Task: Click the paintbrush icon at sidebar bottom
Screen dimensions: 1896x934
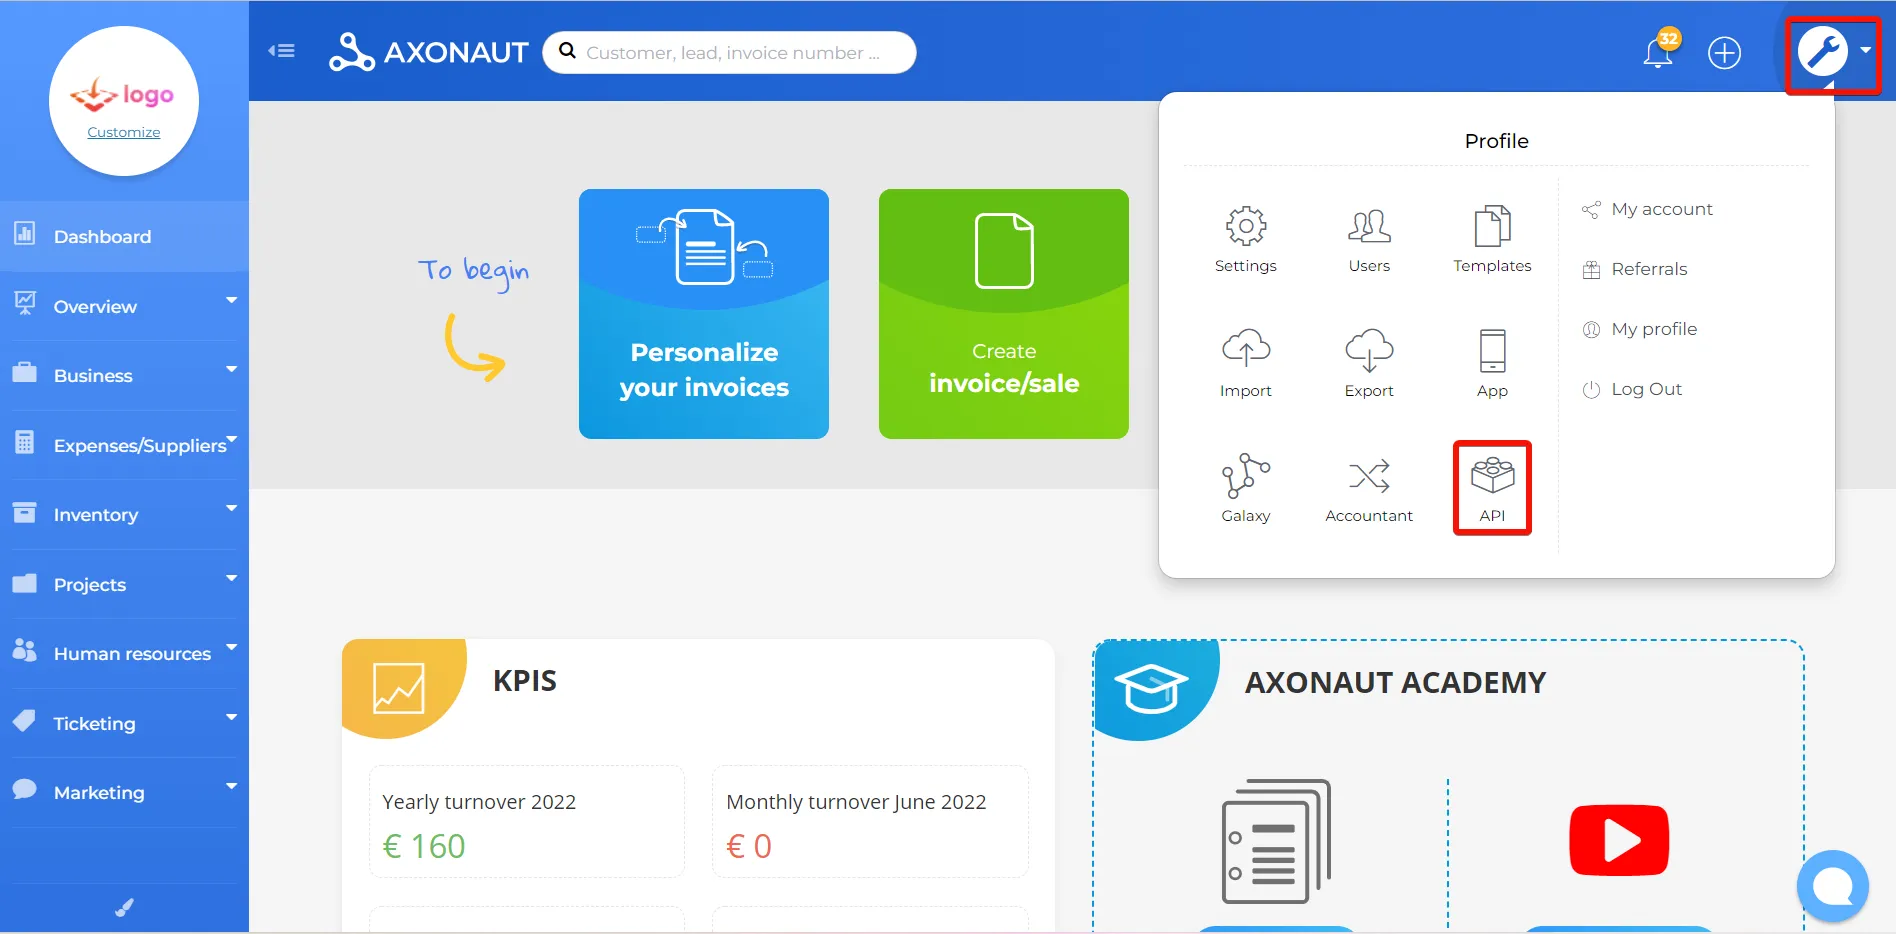Action: point(124,908)
